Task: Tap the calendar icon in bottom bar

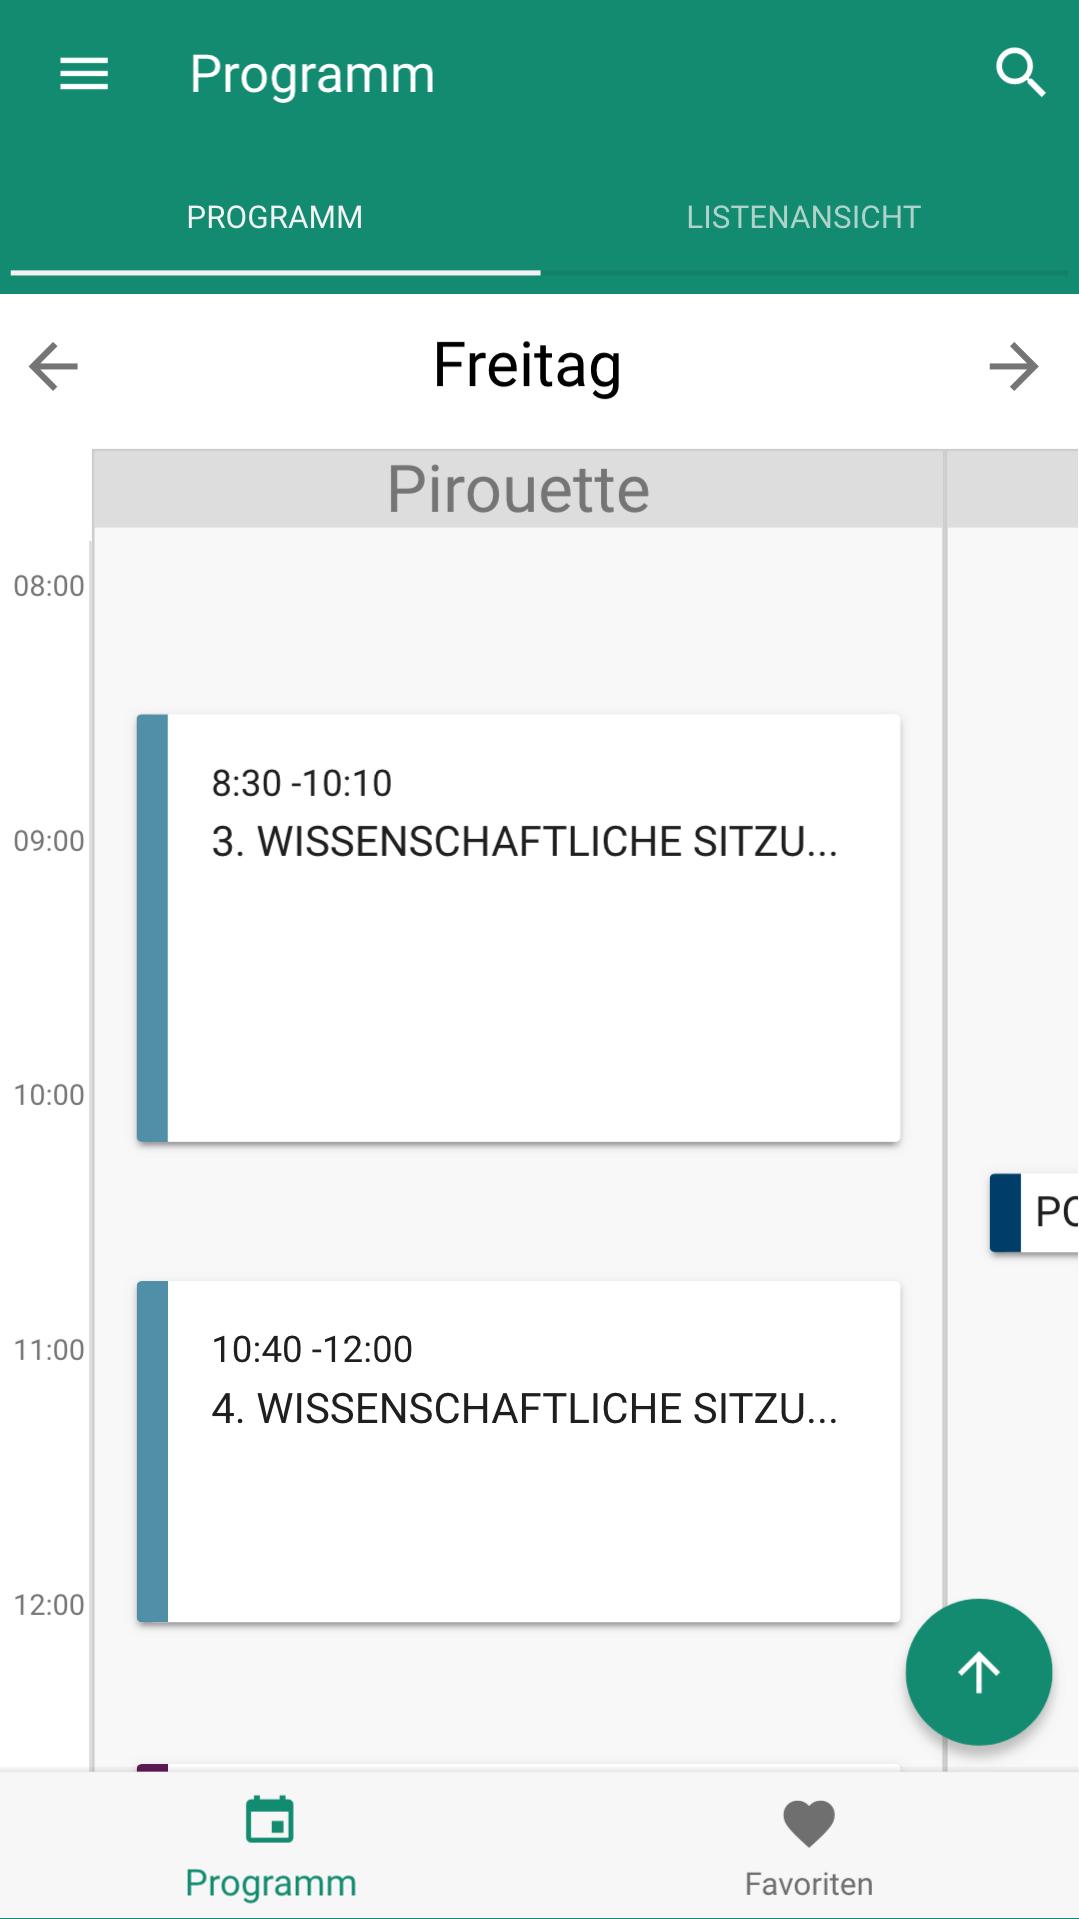Action: (270, 1820)
